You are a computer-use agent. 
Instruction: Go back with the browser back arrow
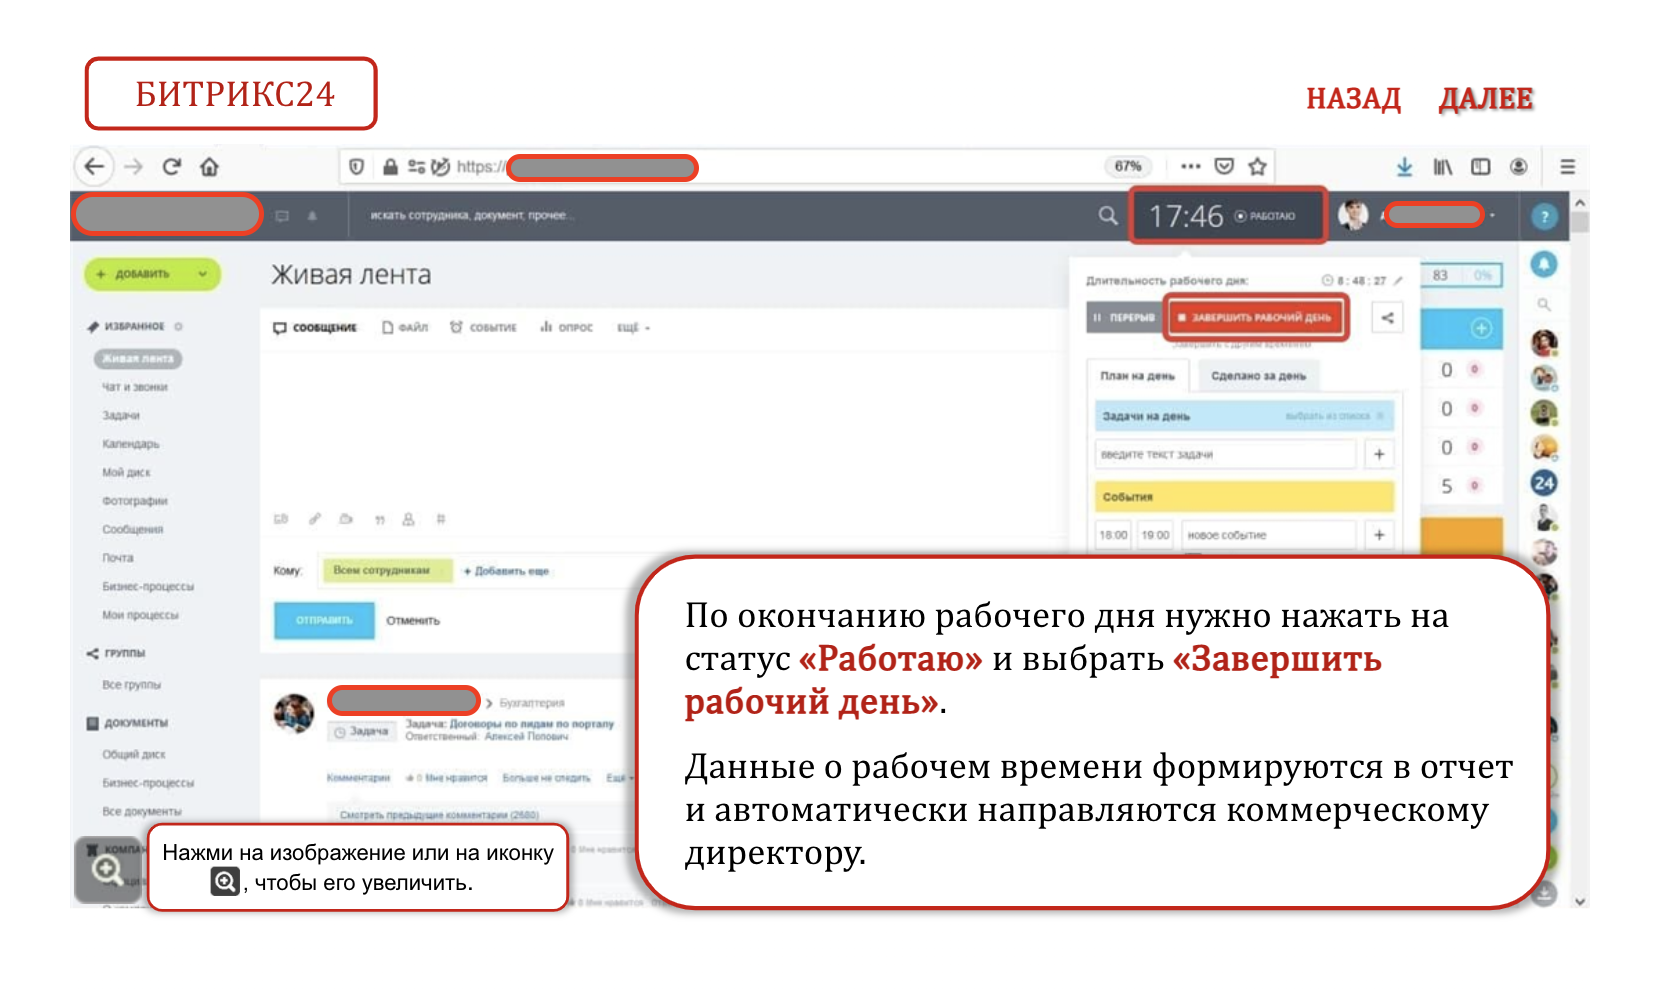pyautogui.click(x=95, y=167)
